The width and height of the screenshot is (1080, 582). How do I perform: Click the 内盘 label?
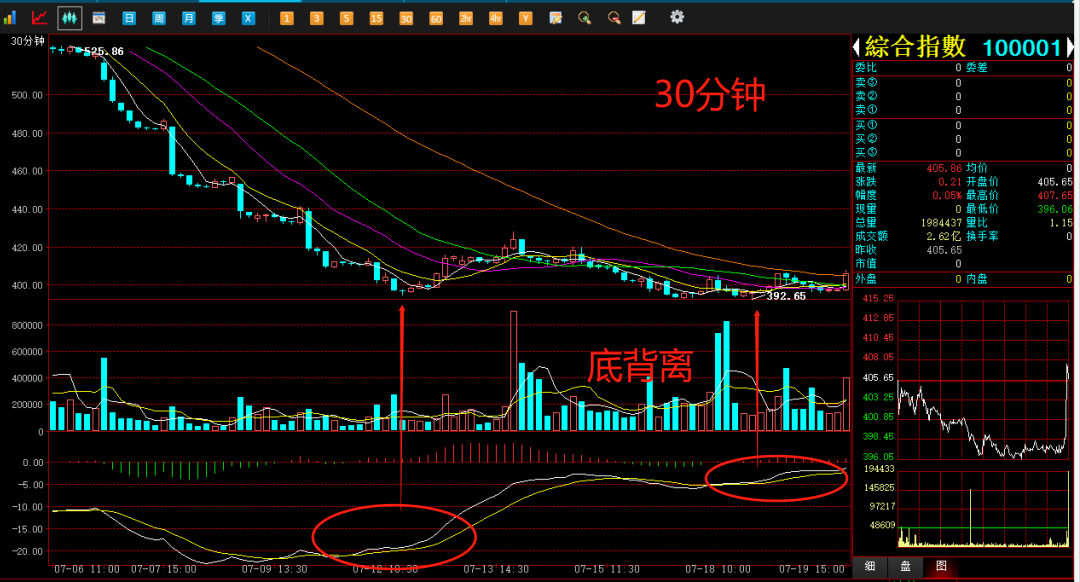(977, 279)
